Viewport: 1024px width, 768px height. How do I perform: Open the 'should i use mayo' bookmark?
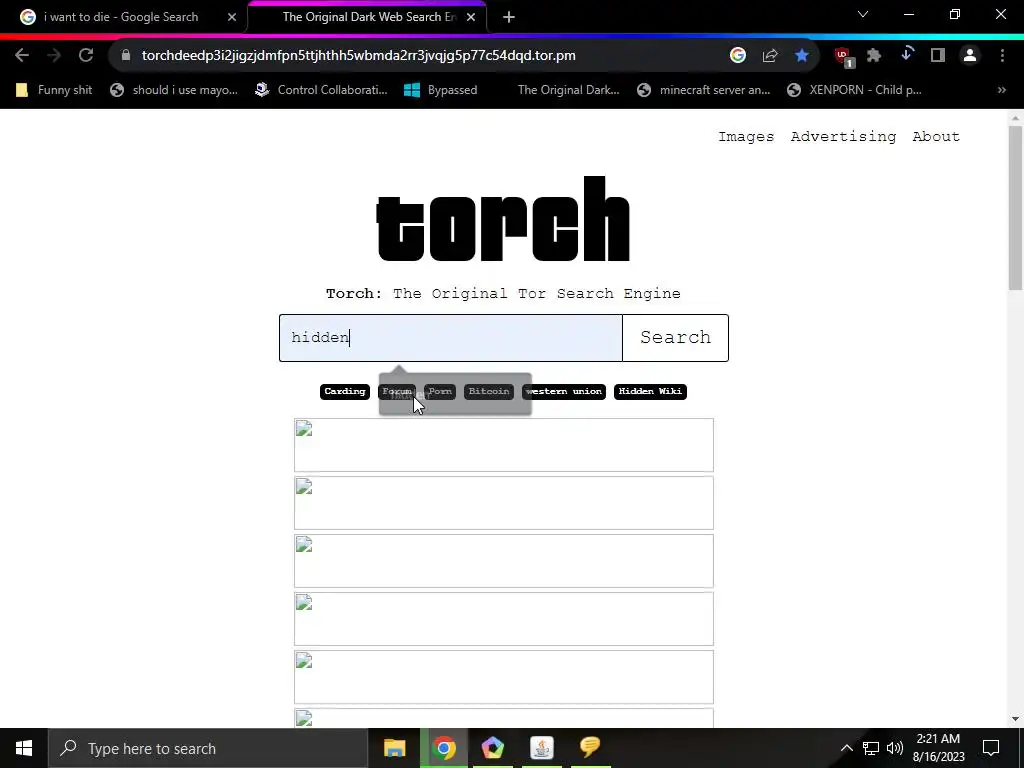(x=174, y=90)
